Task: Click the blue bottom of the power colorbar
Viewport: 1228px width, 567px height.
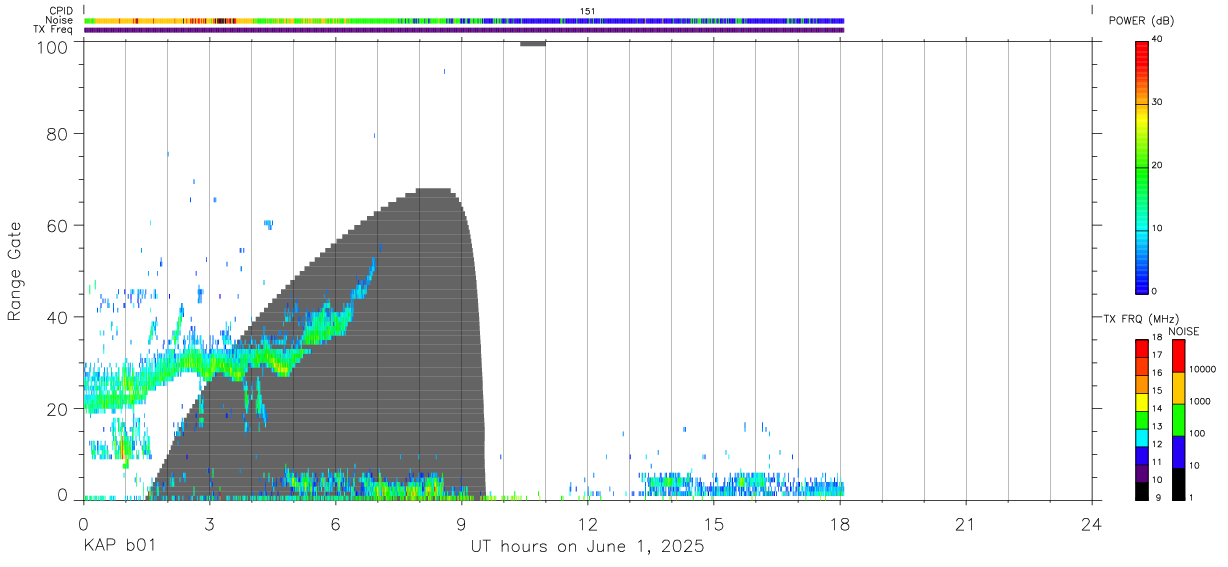Action: (1141, 280)
